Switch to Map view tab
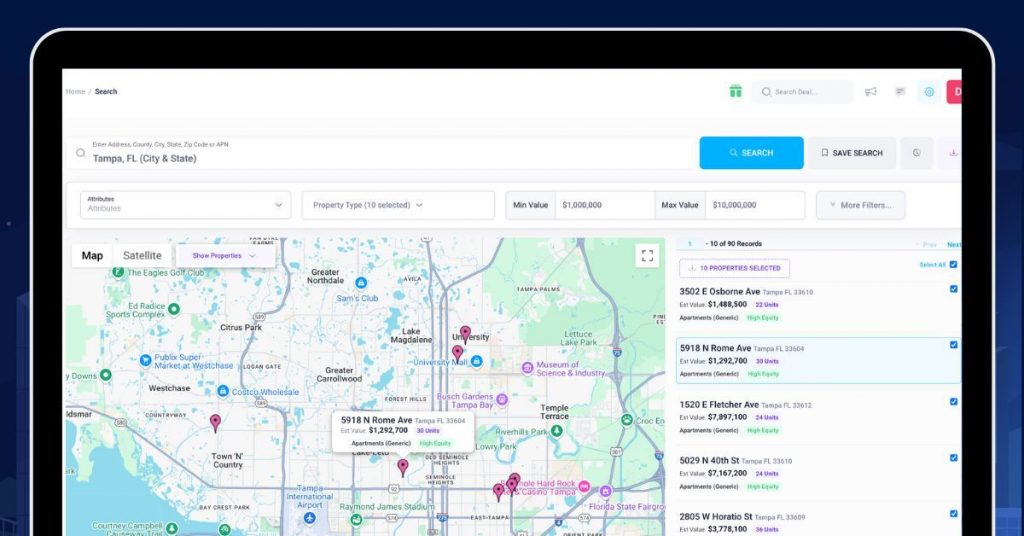This screenshot has height=536, width=1024. (92, 256)
